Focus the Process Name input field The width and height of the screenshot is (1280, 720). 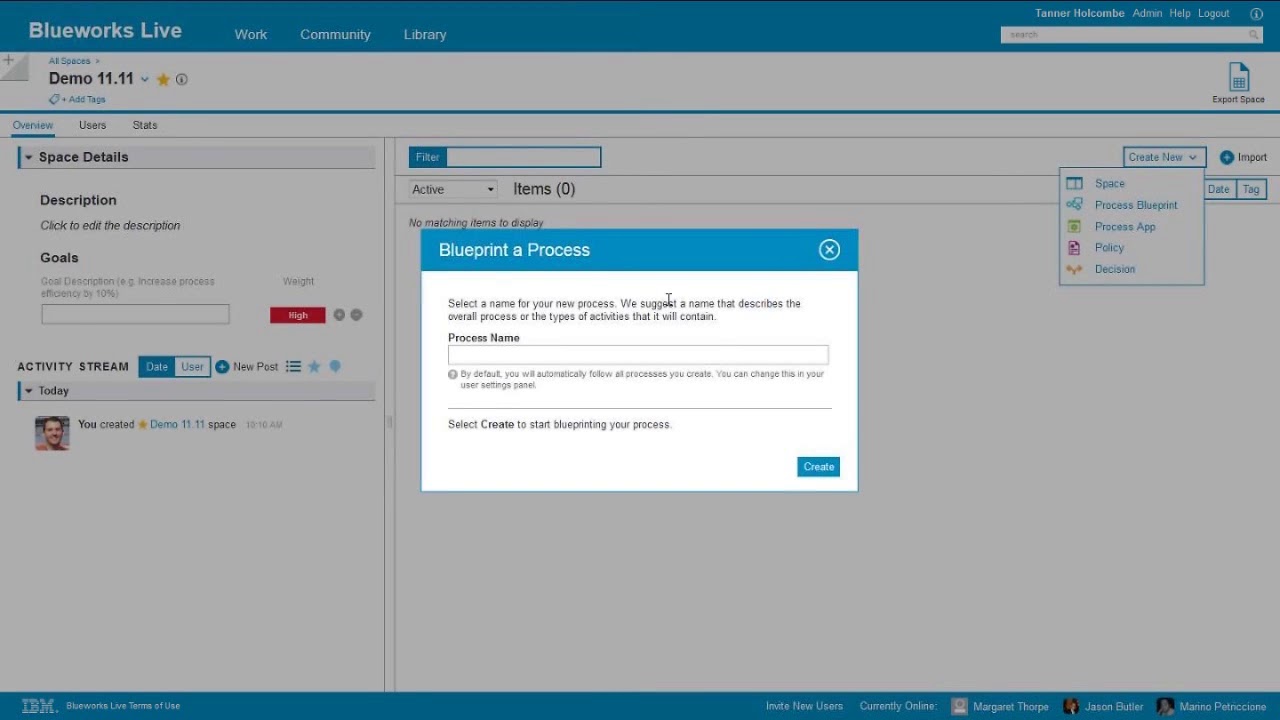pyautogui.click(x=638, y=355)
